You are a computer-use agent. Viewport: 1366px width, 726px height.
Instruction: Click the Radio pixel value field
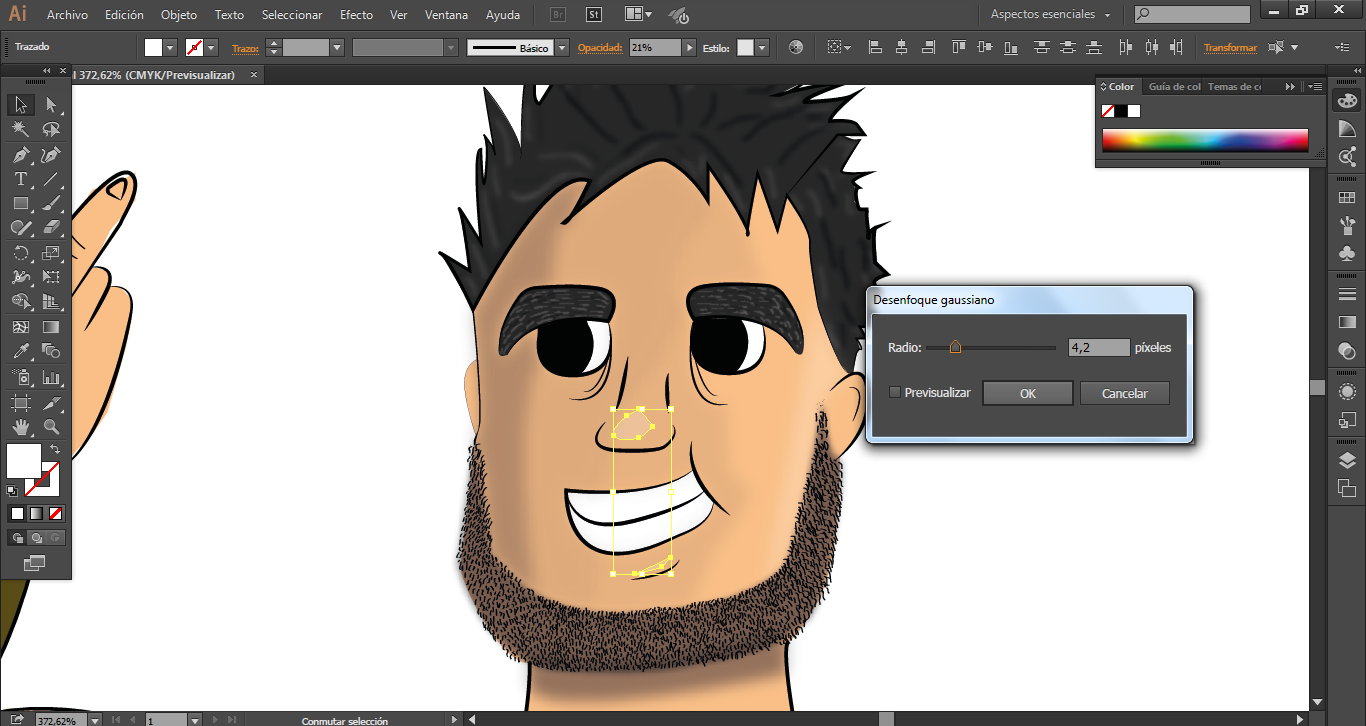1098,348
